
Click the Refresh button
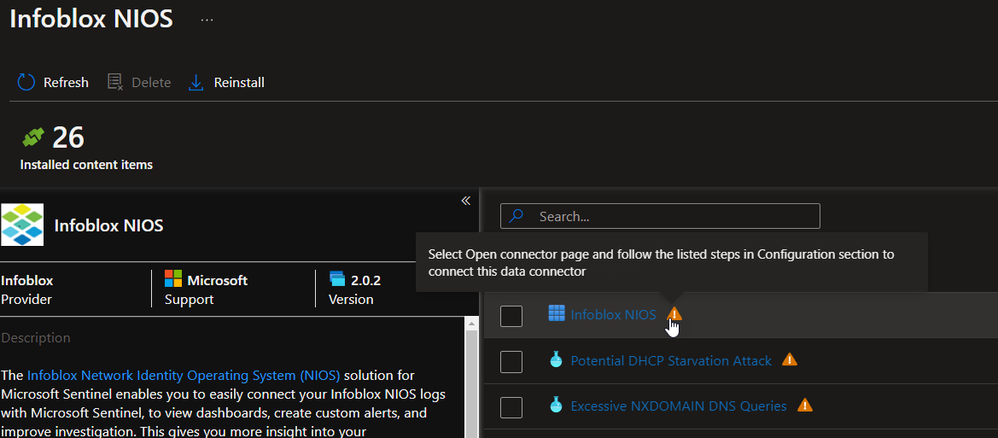click(x=53, y=82)
